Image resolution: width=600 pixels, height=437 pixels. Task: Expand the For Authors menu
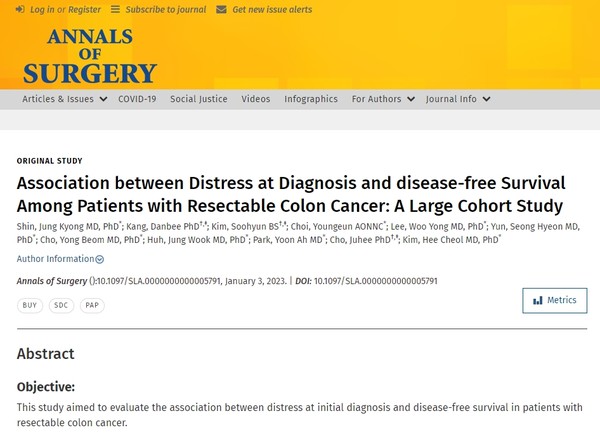[383, 99]
